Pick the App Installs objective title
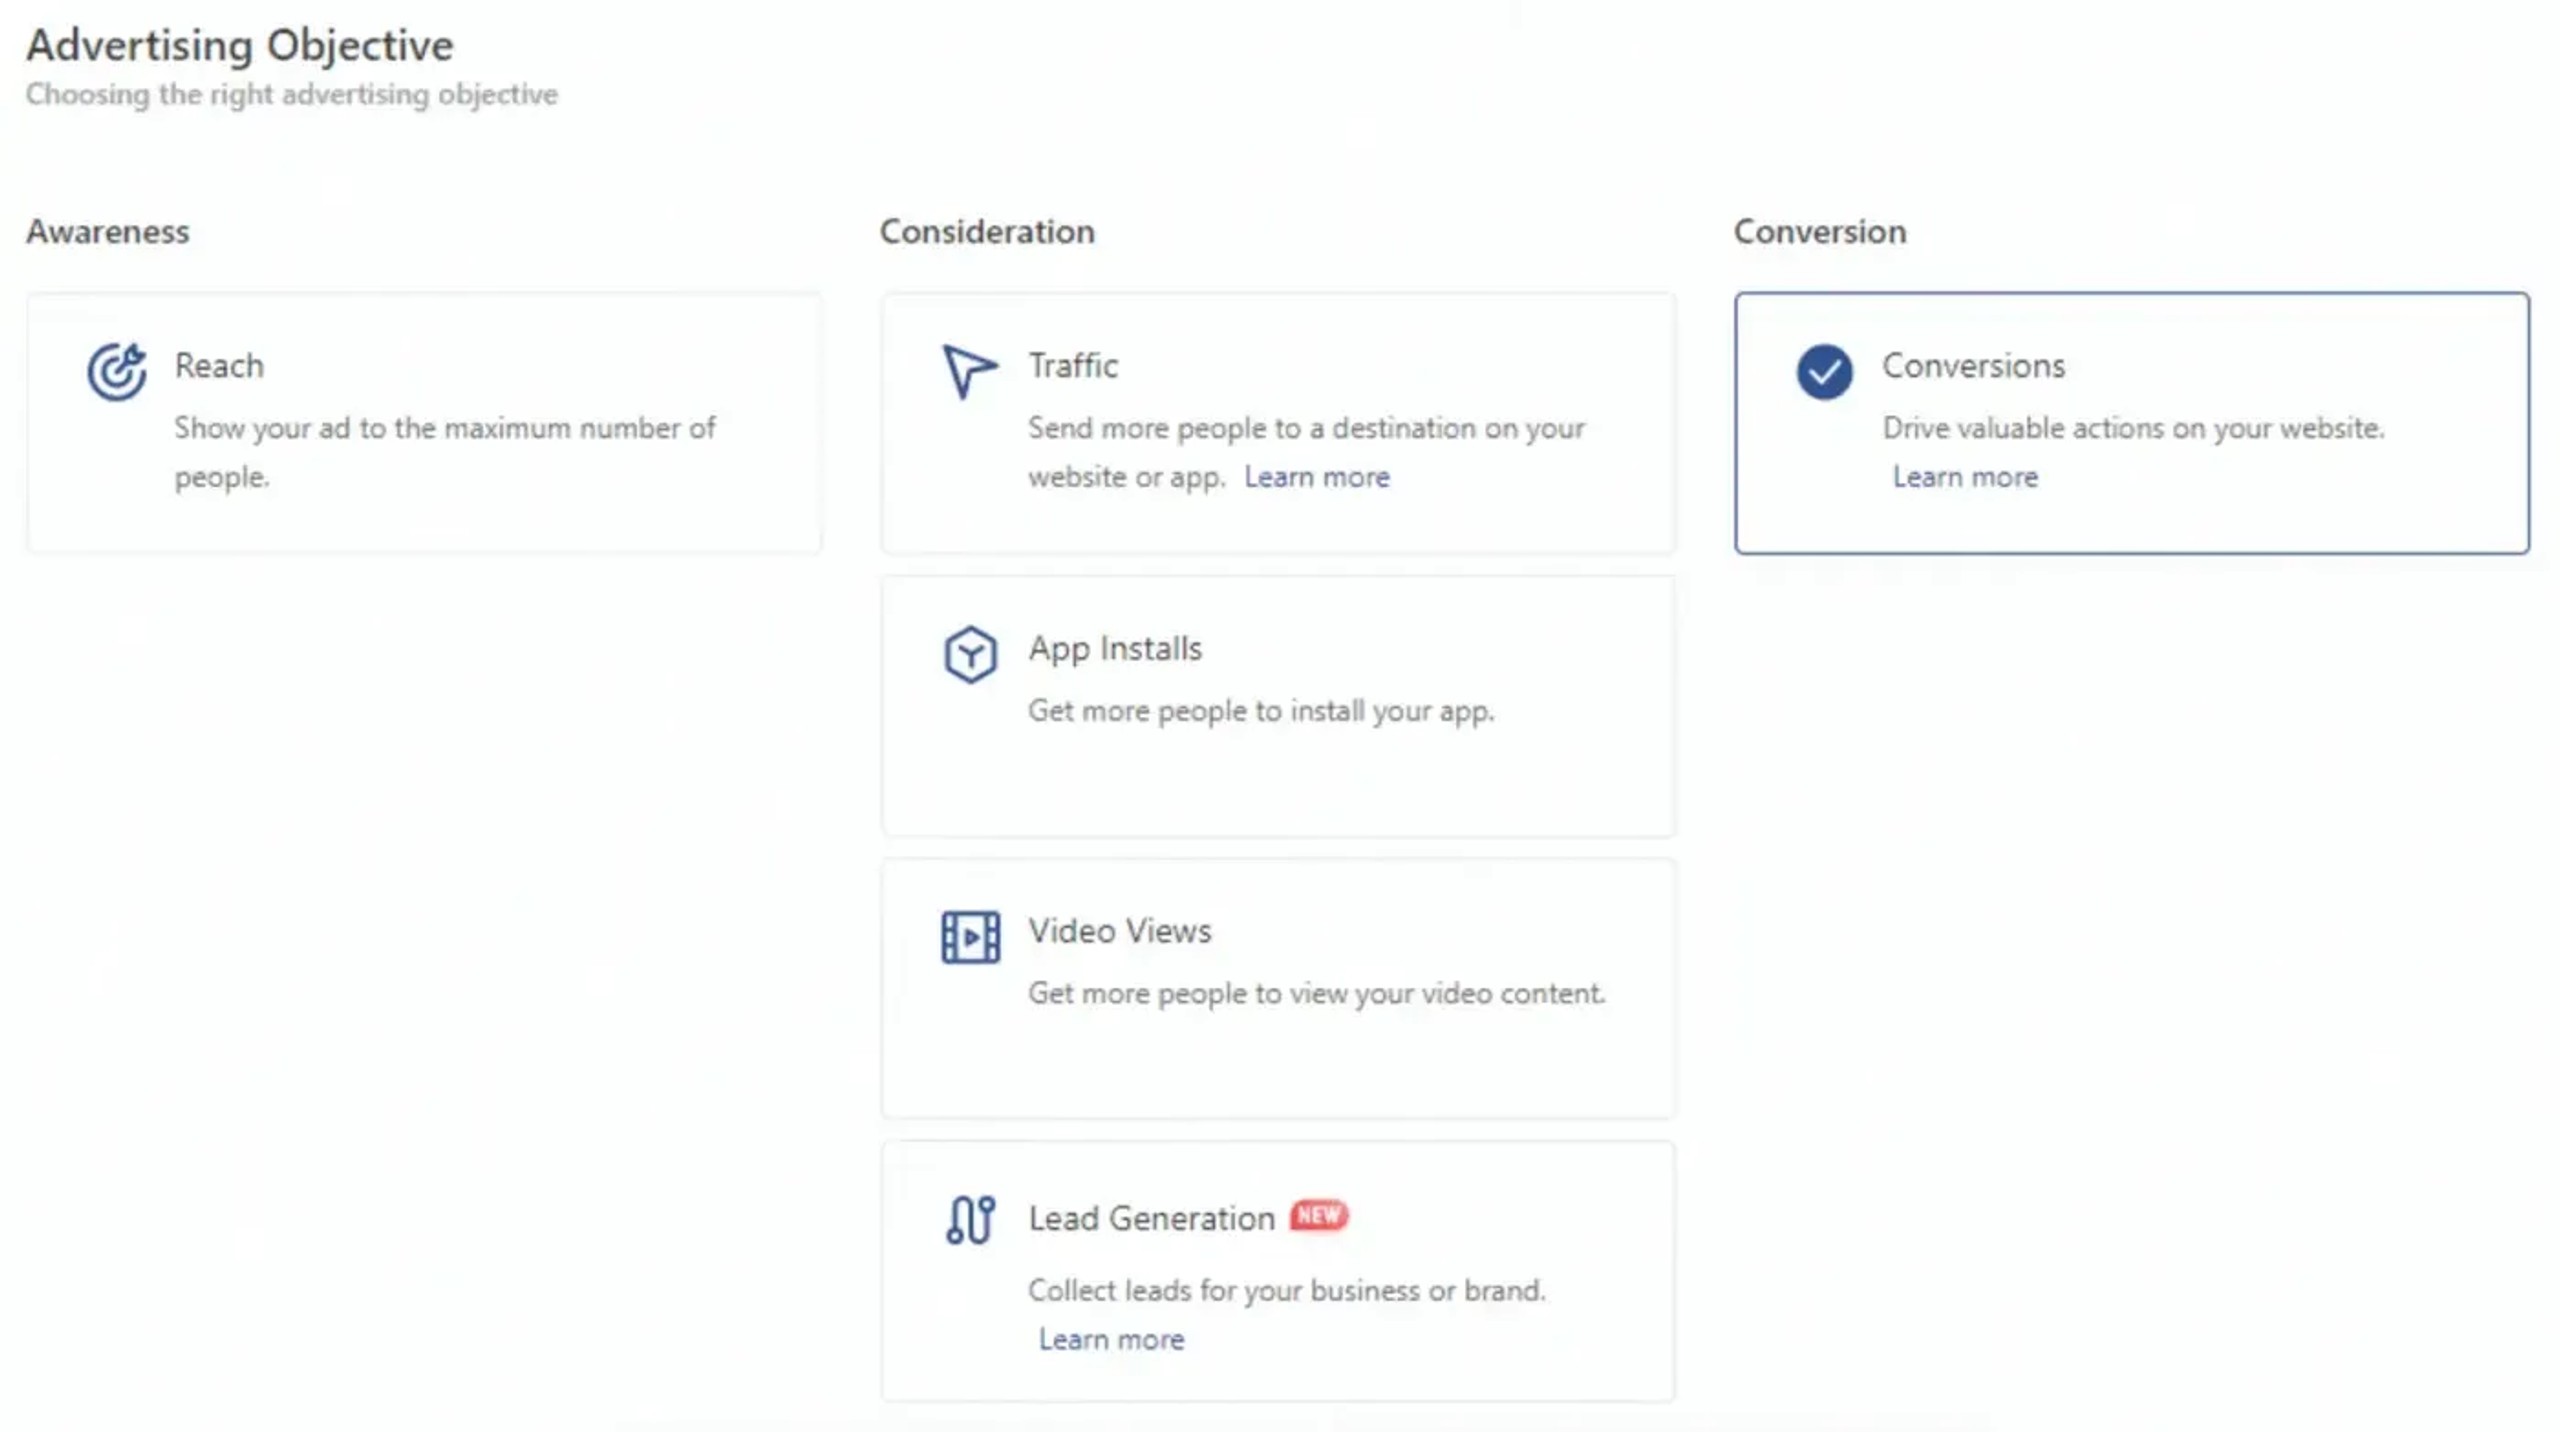 (1115, 649)
